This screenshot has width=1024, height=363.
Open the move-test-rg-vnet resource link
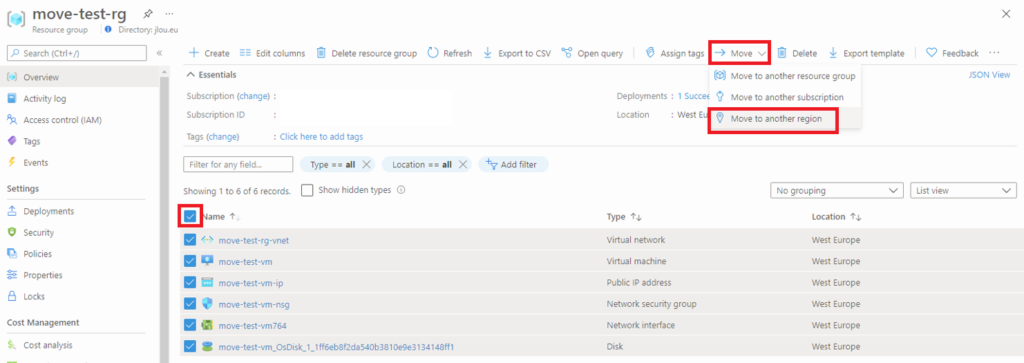[x=253, y=240]
